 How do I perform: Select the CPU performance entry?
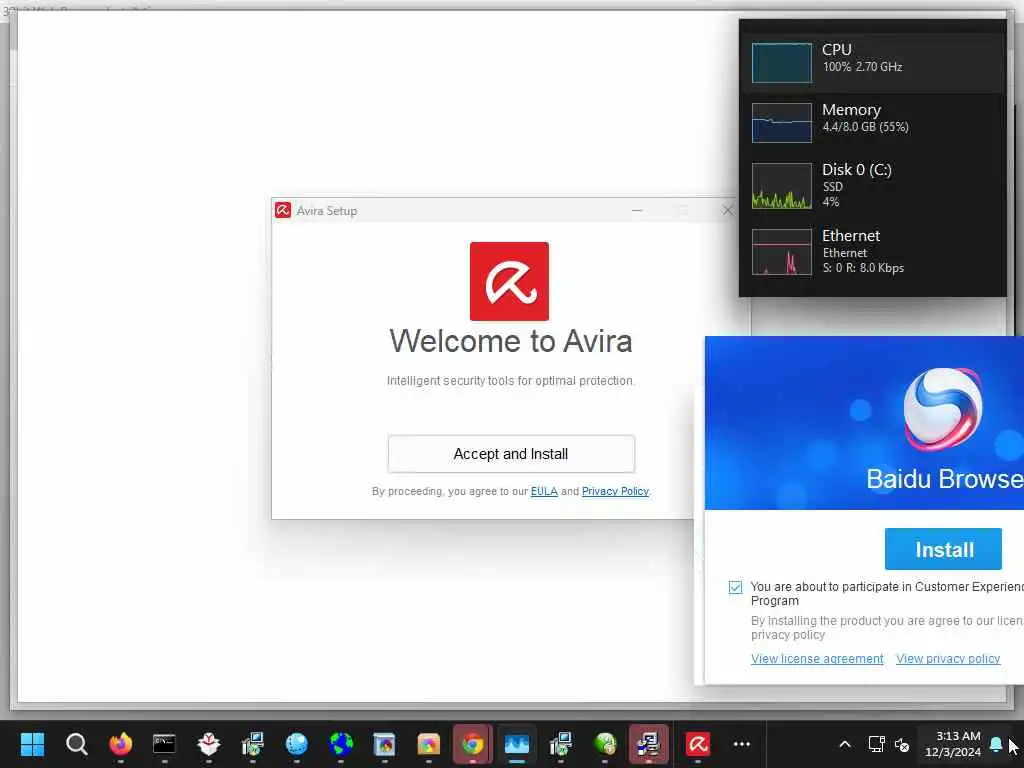point(873,63)
